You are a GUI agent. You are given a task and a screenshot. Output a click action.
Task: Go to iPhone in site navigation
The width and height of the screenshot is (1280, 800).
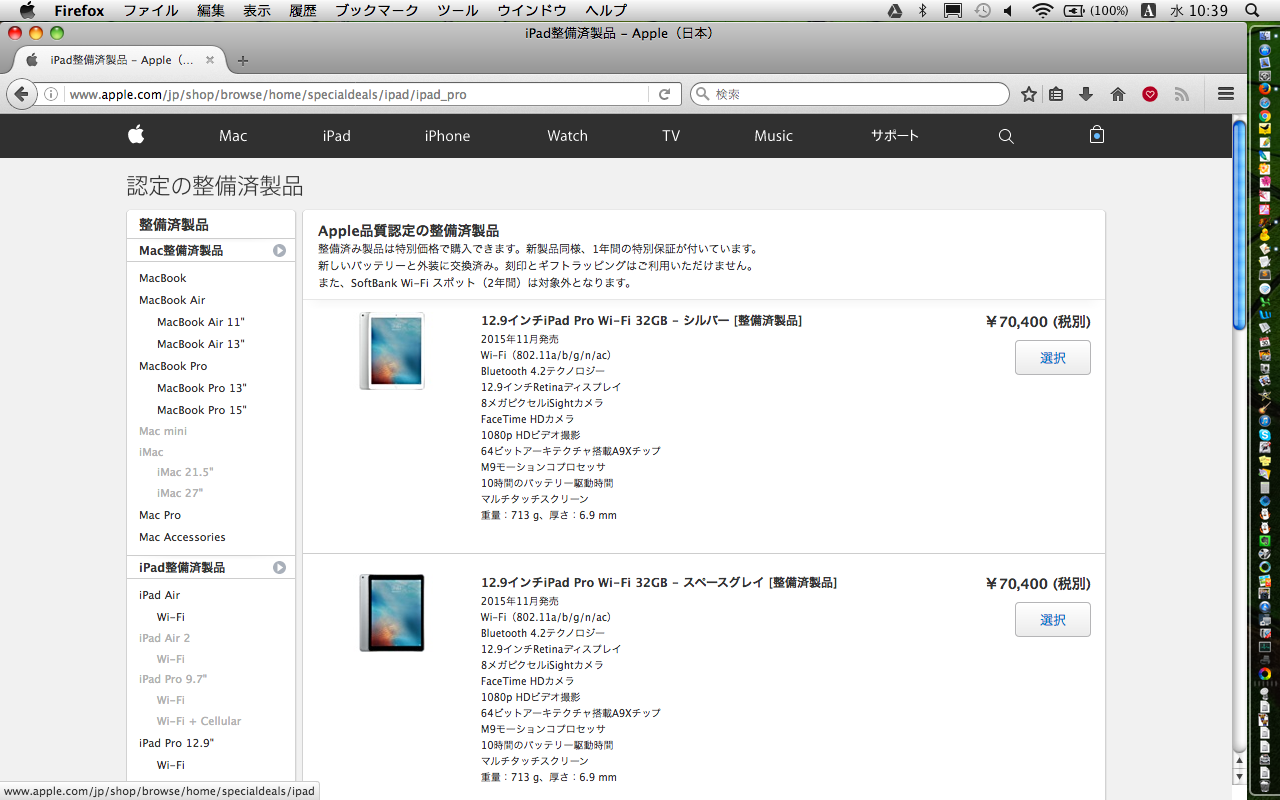coord(447,136)
